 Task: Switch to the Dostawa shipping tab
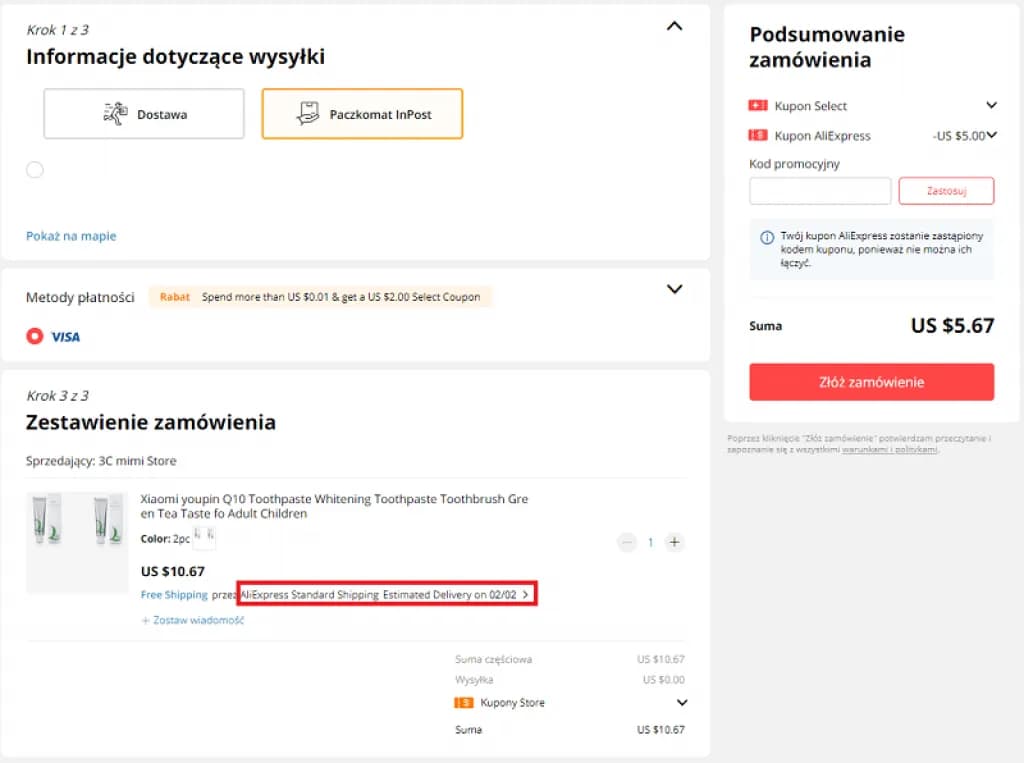[143, 113]
